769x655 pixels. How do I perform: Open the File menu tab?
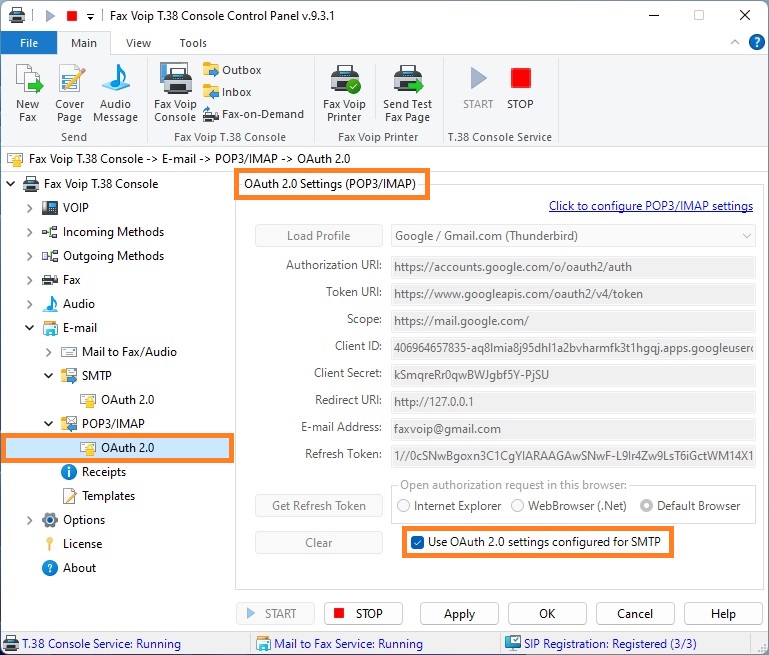(29, 43)
